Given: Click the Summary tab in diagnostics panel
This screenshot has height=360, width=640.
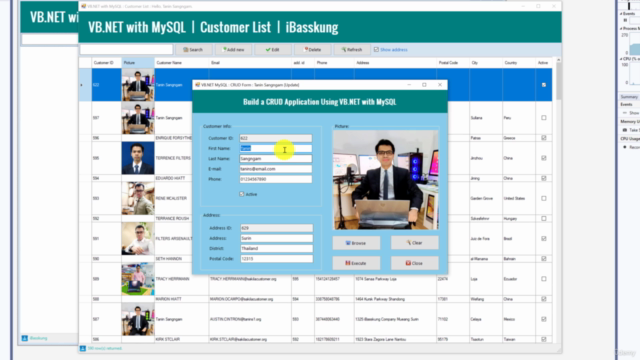Looking at the screenshot, I should tap(629, 97).
